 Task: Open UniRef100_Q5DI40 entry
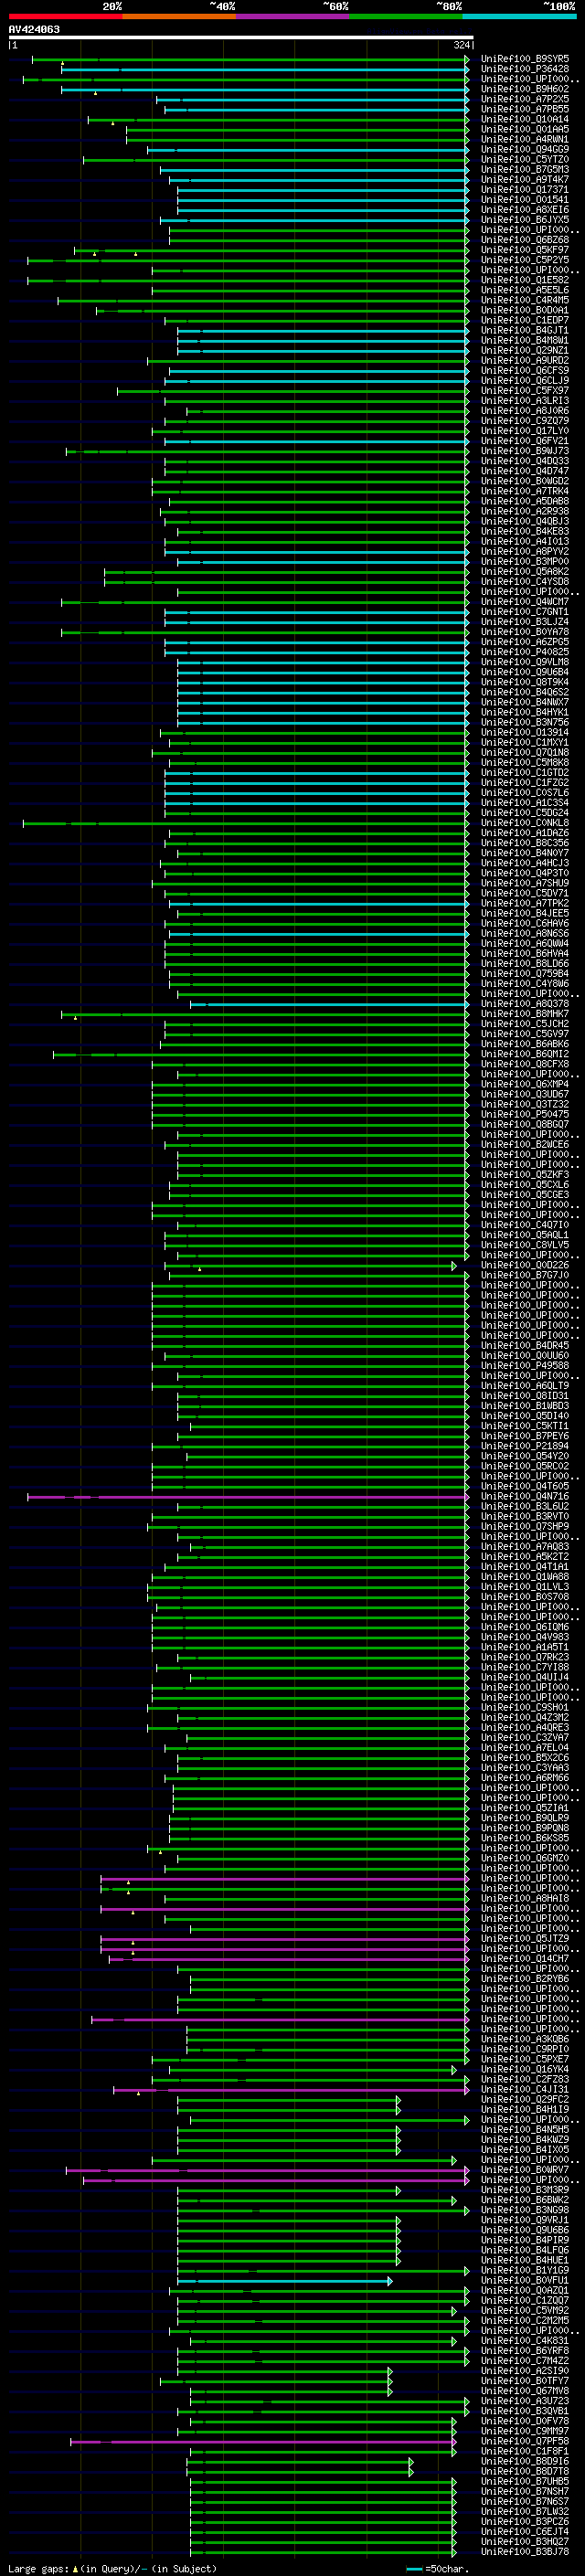pyautogui.click(x=525, y=1415)
